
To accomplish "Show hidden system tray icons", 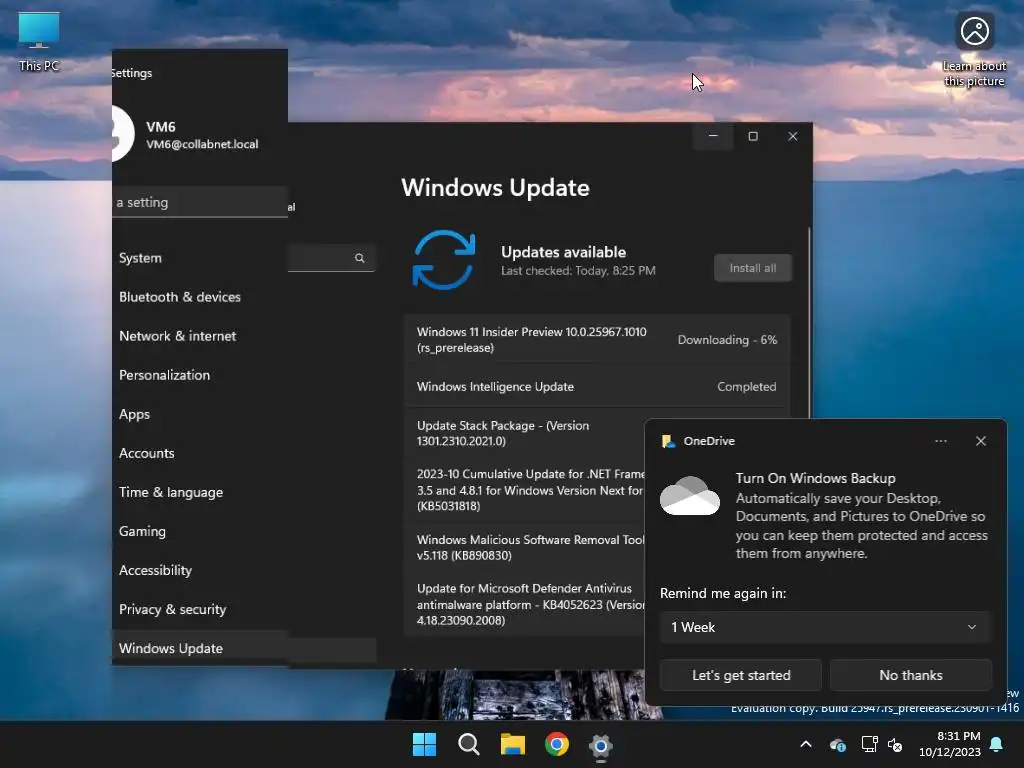I will coord(806,744).
